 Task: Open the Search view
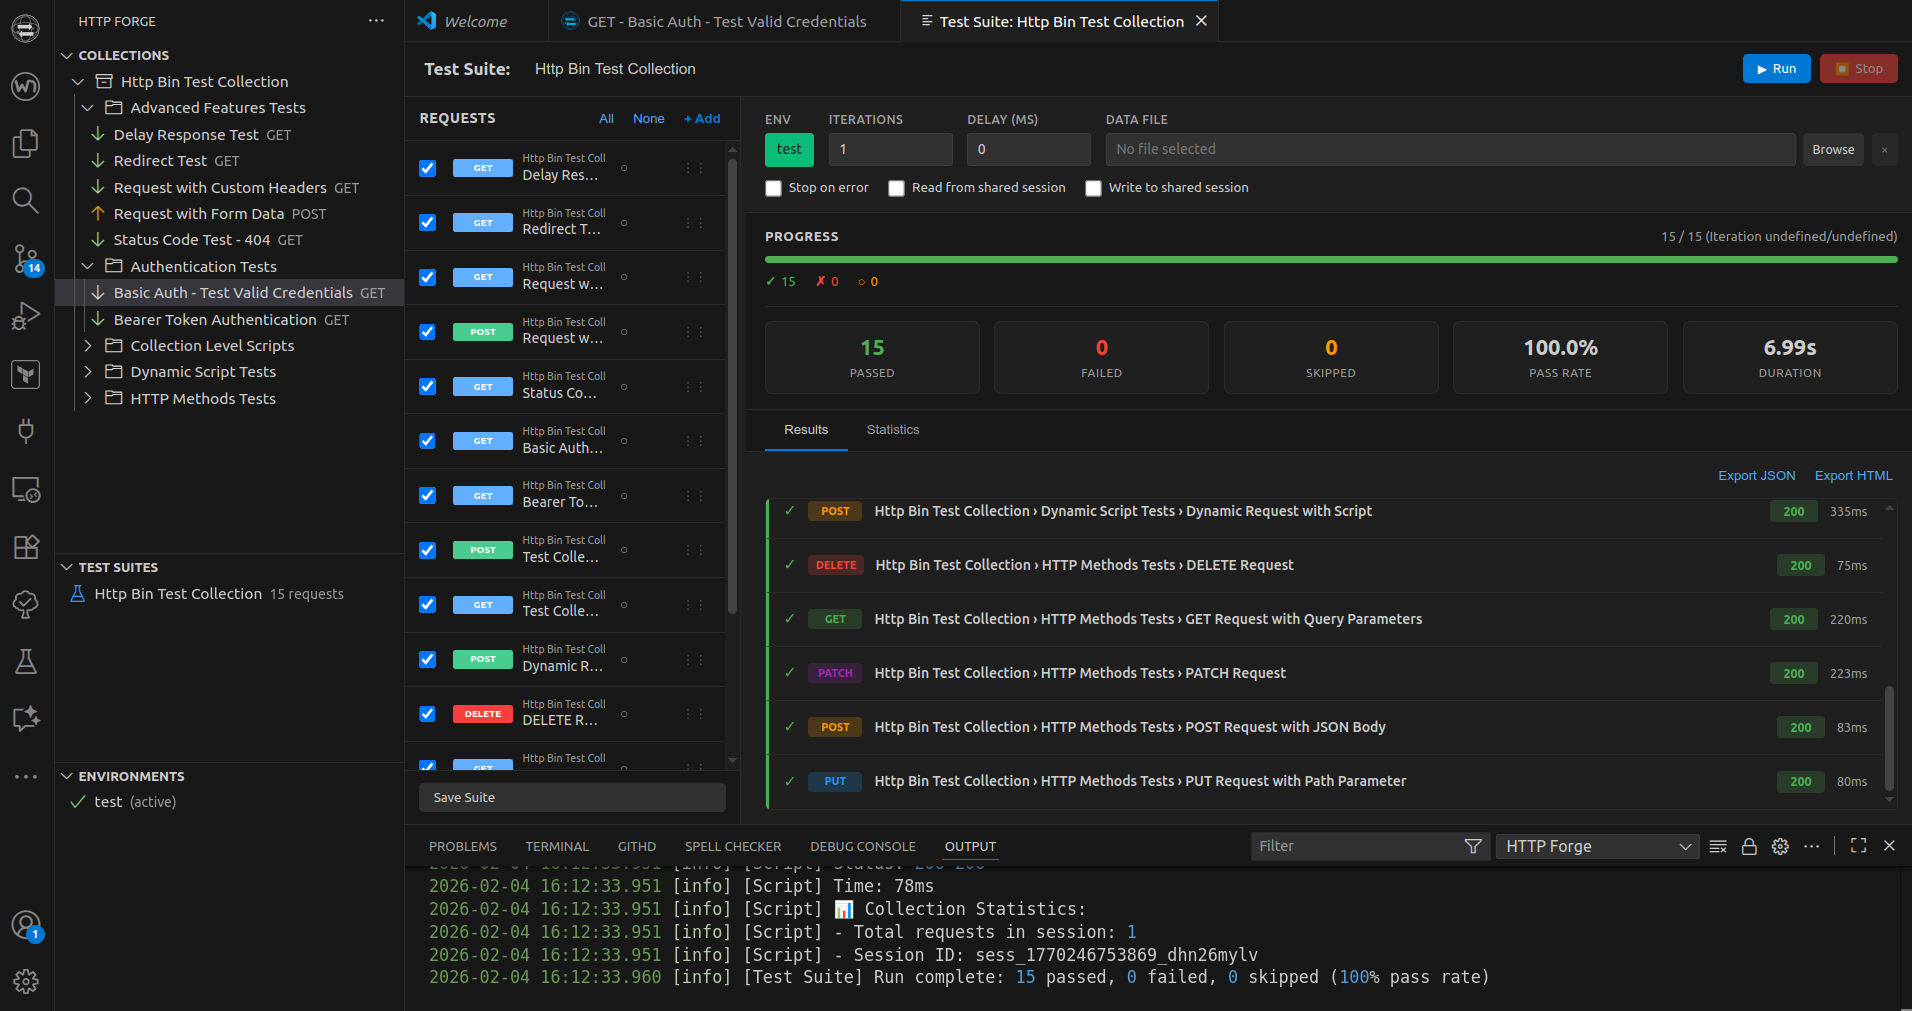26,201
